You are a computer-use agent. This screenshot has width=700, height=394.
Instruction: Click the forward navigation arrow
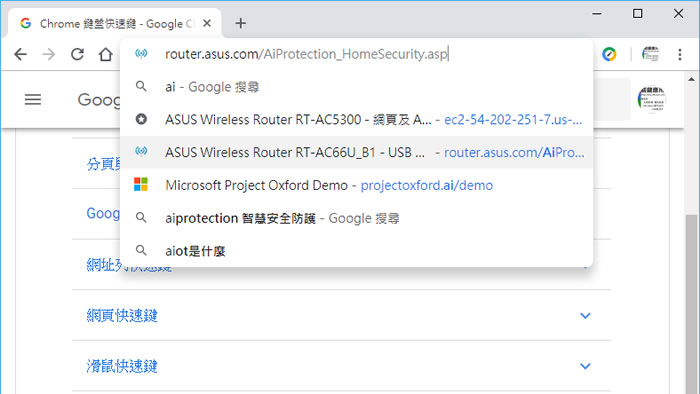[x=49, y=54]
